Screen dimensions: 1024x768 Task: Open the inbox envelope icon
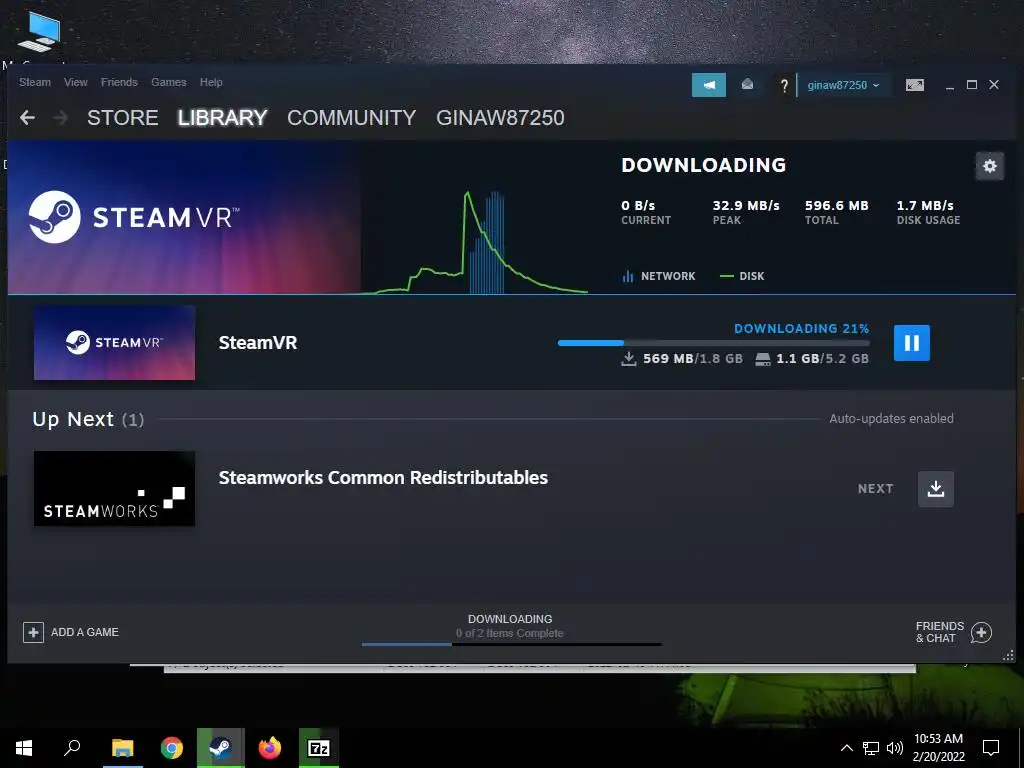click(x=748, y=85)
